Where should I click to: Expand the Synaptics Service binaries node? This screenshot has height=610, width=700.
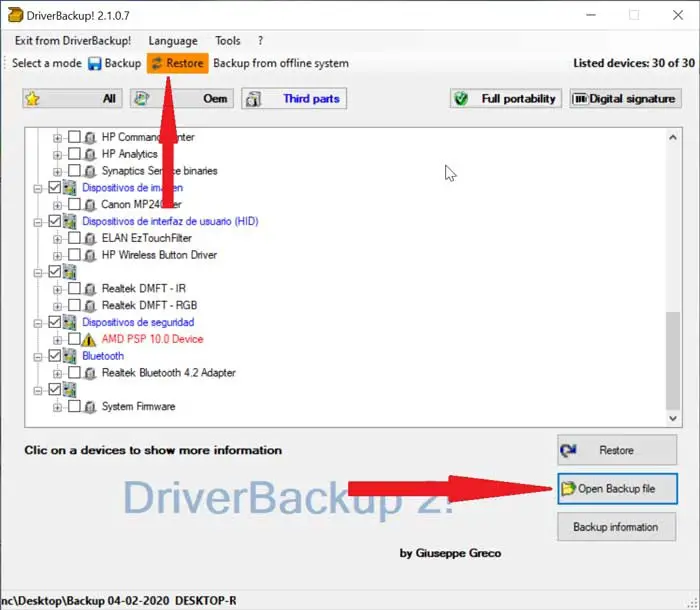(57, 172)
